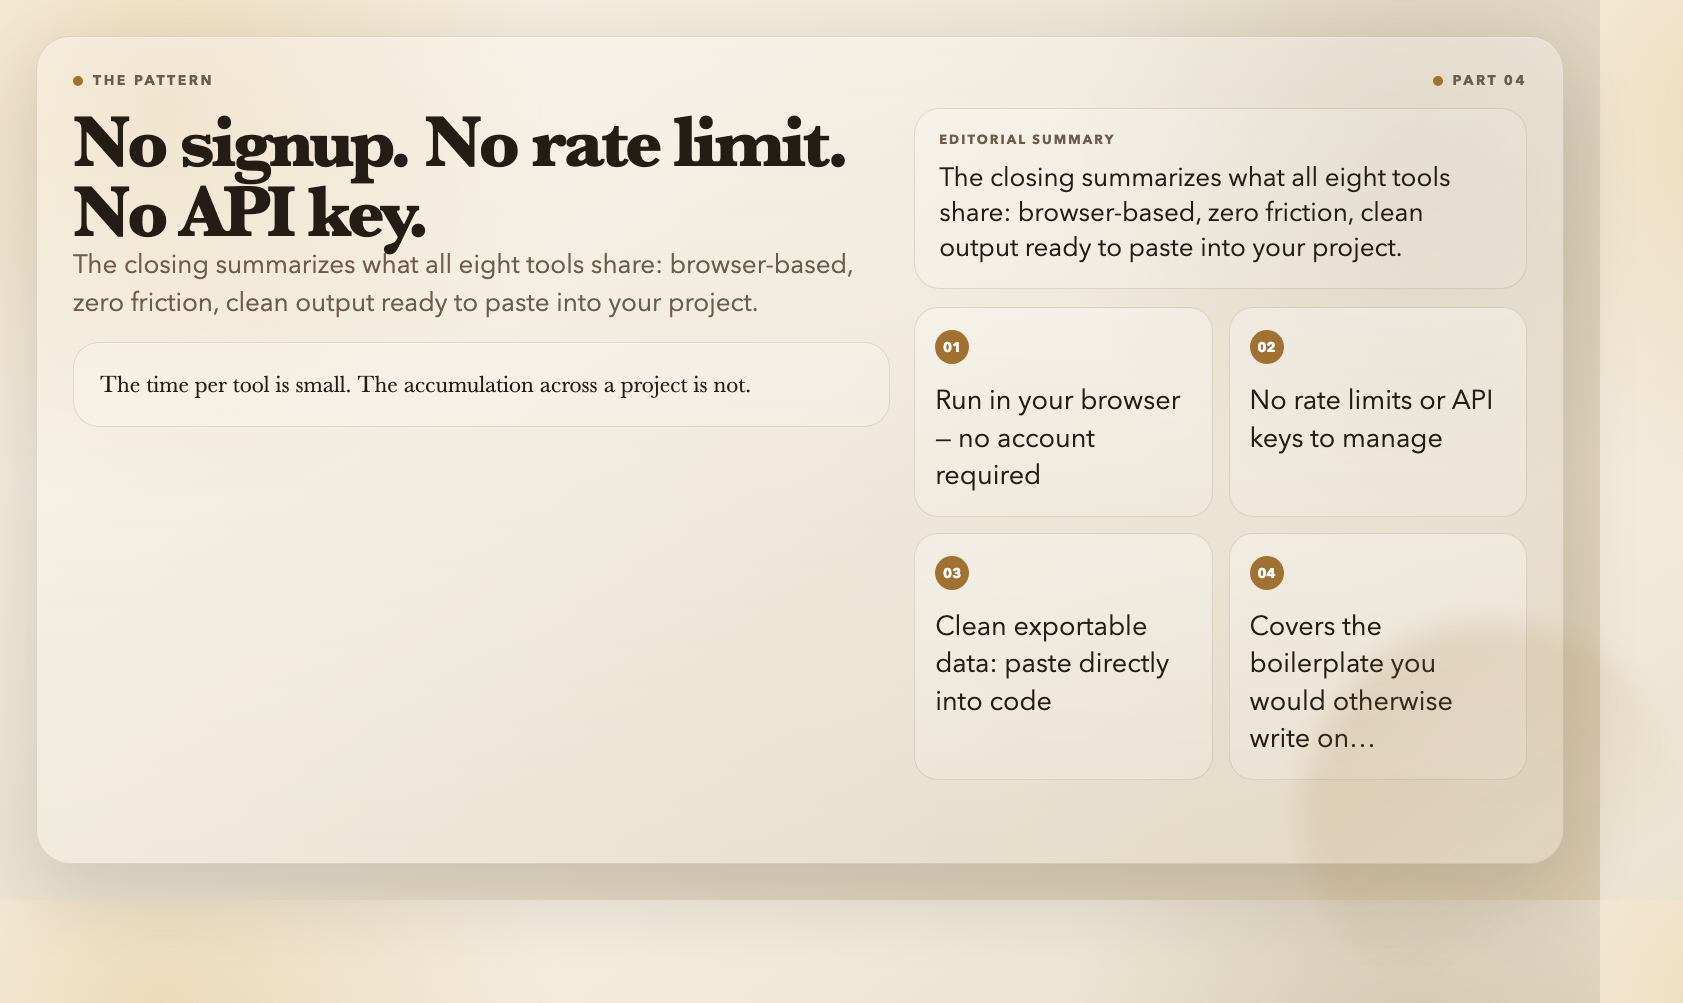Select the 'Run in your browser' card text

click(1058, 437)
